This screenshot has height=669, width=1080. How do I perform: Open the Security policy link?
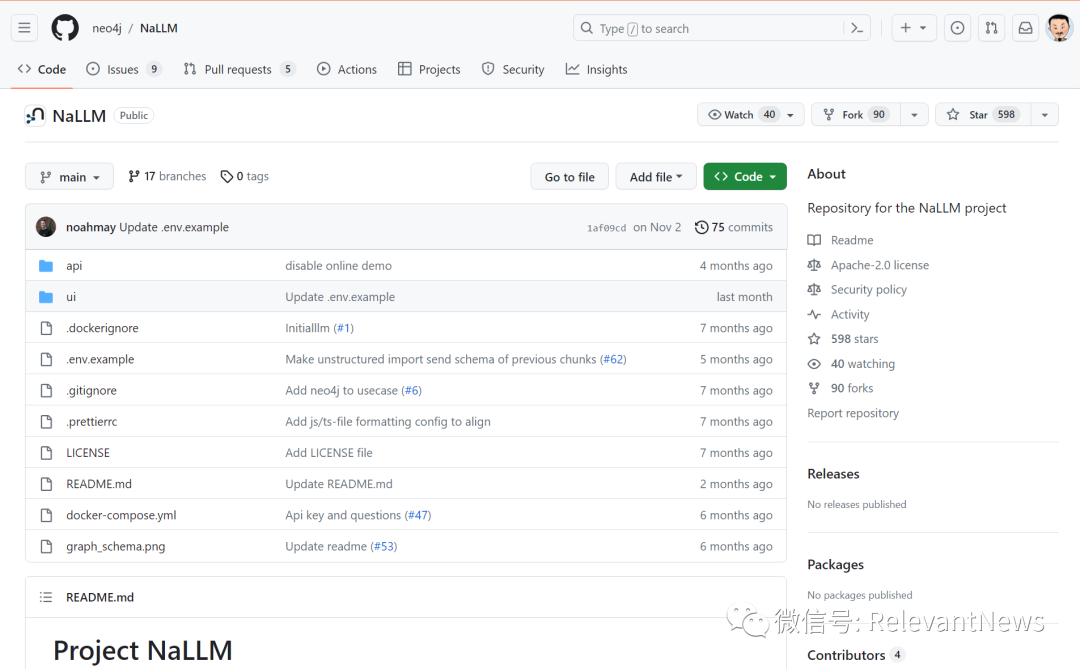(x=869, y=289)
